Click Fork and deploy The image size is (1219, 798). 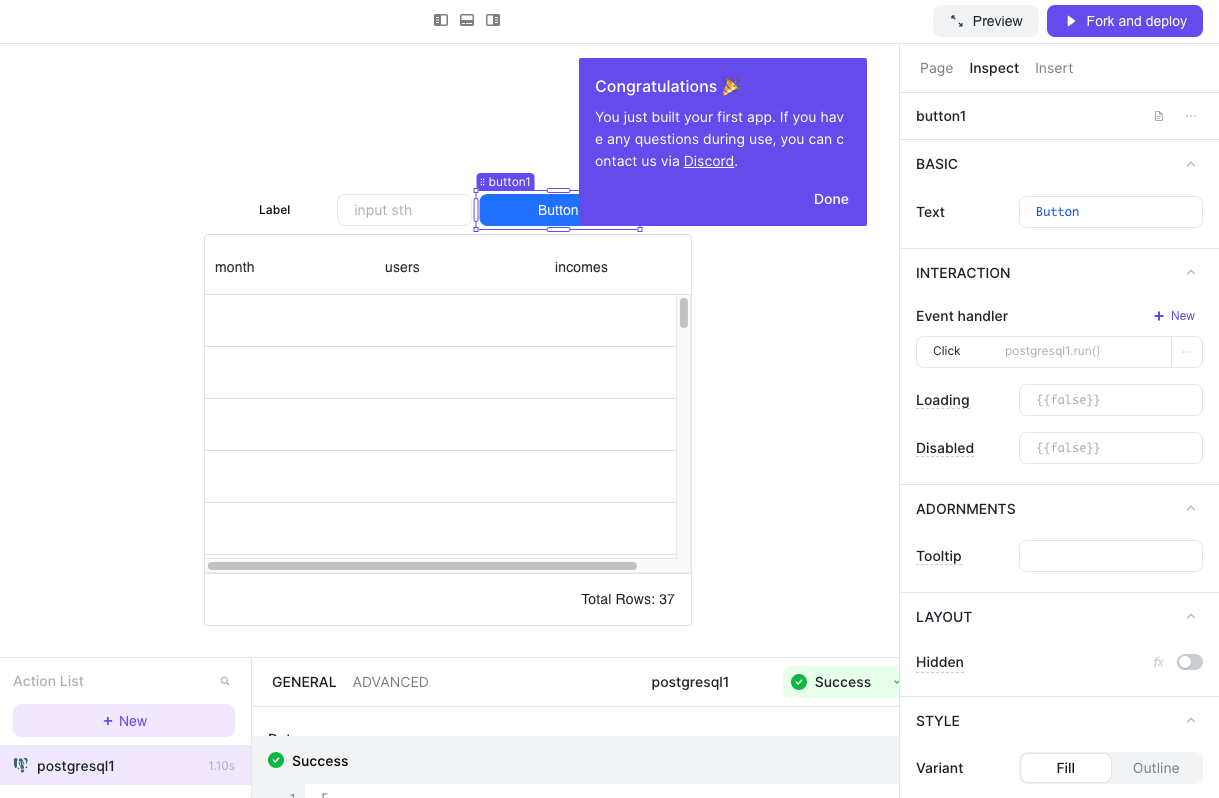click(x=1124, y=21)
